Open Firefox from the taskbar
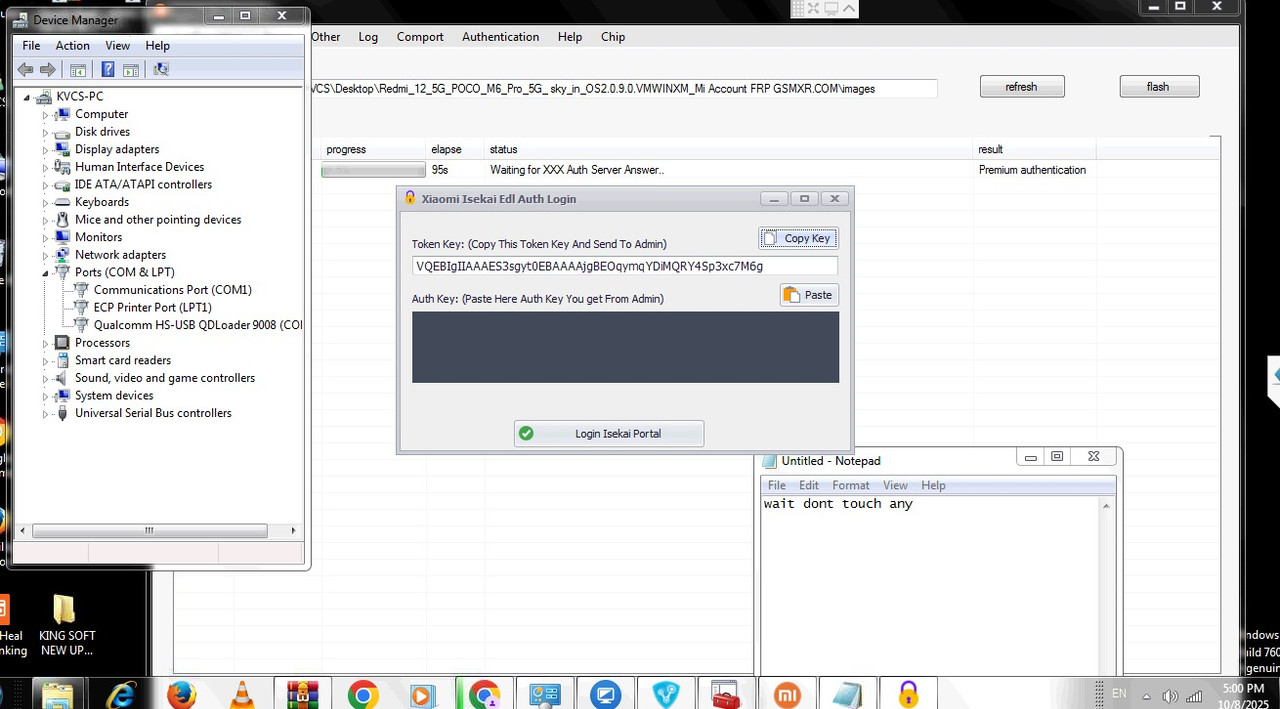 click(x=181, y=694)
